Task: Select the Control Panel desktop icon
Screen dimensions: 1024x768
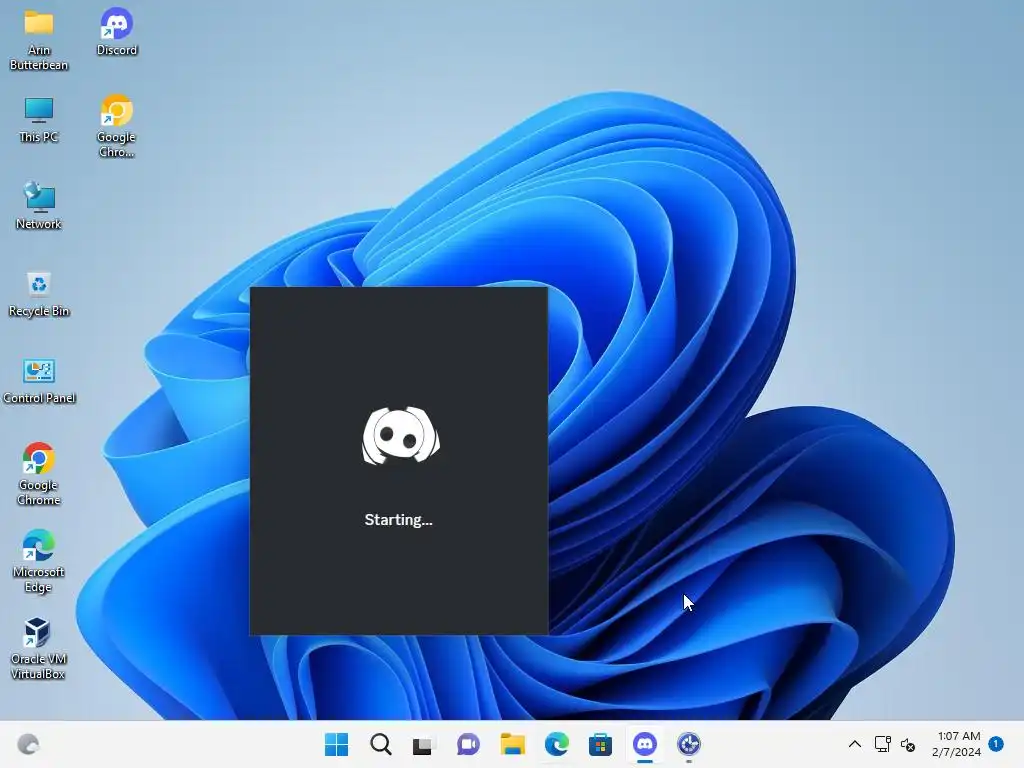Action: coord(39,381)
